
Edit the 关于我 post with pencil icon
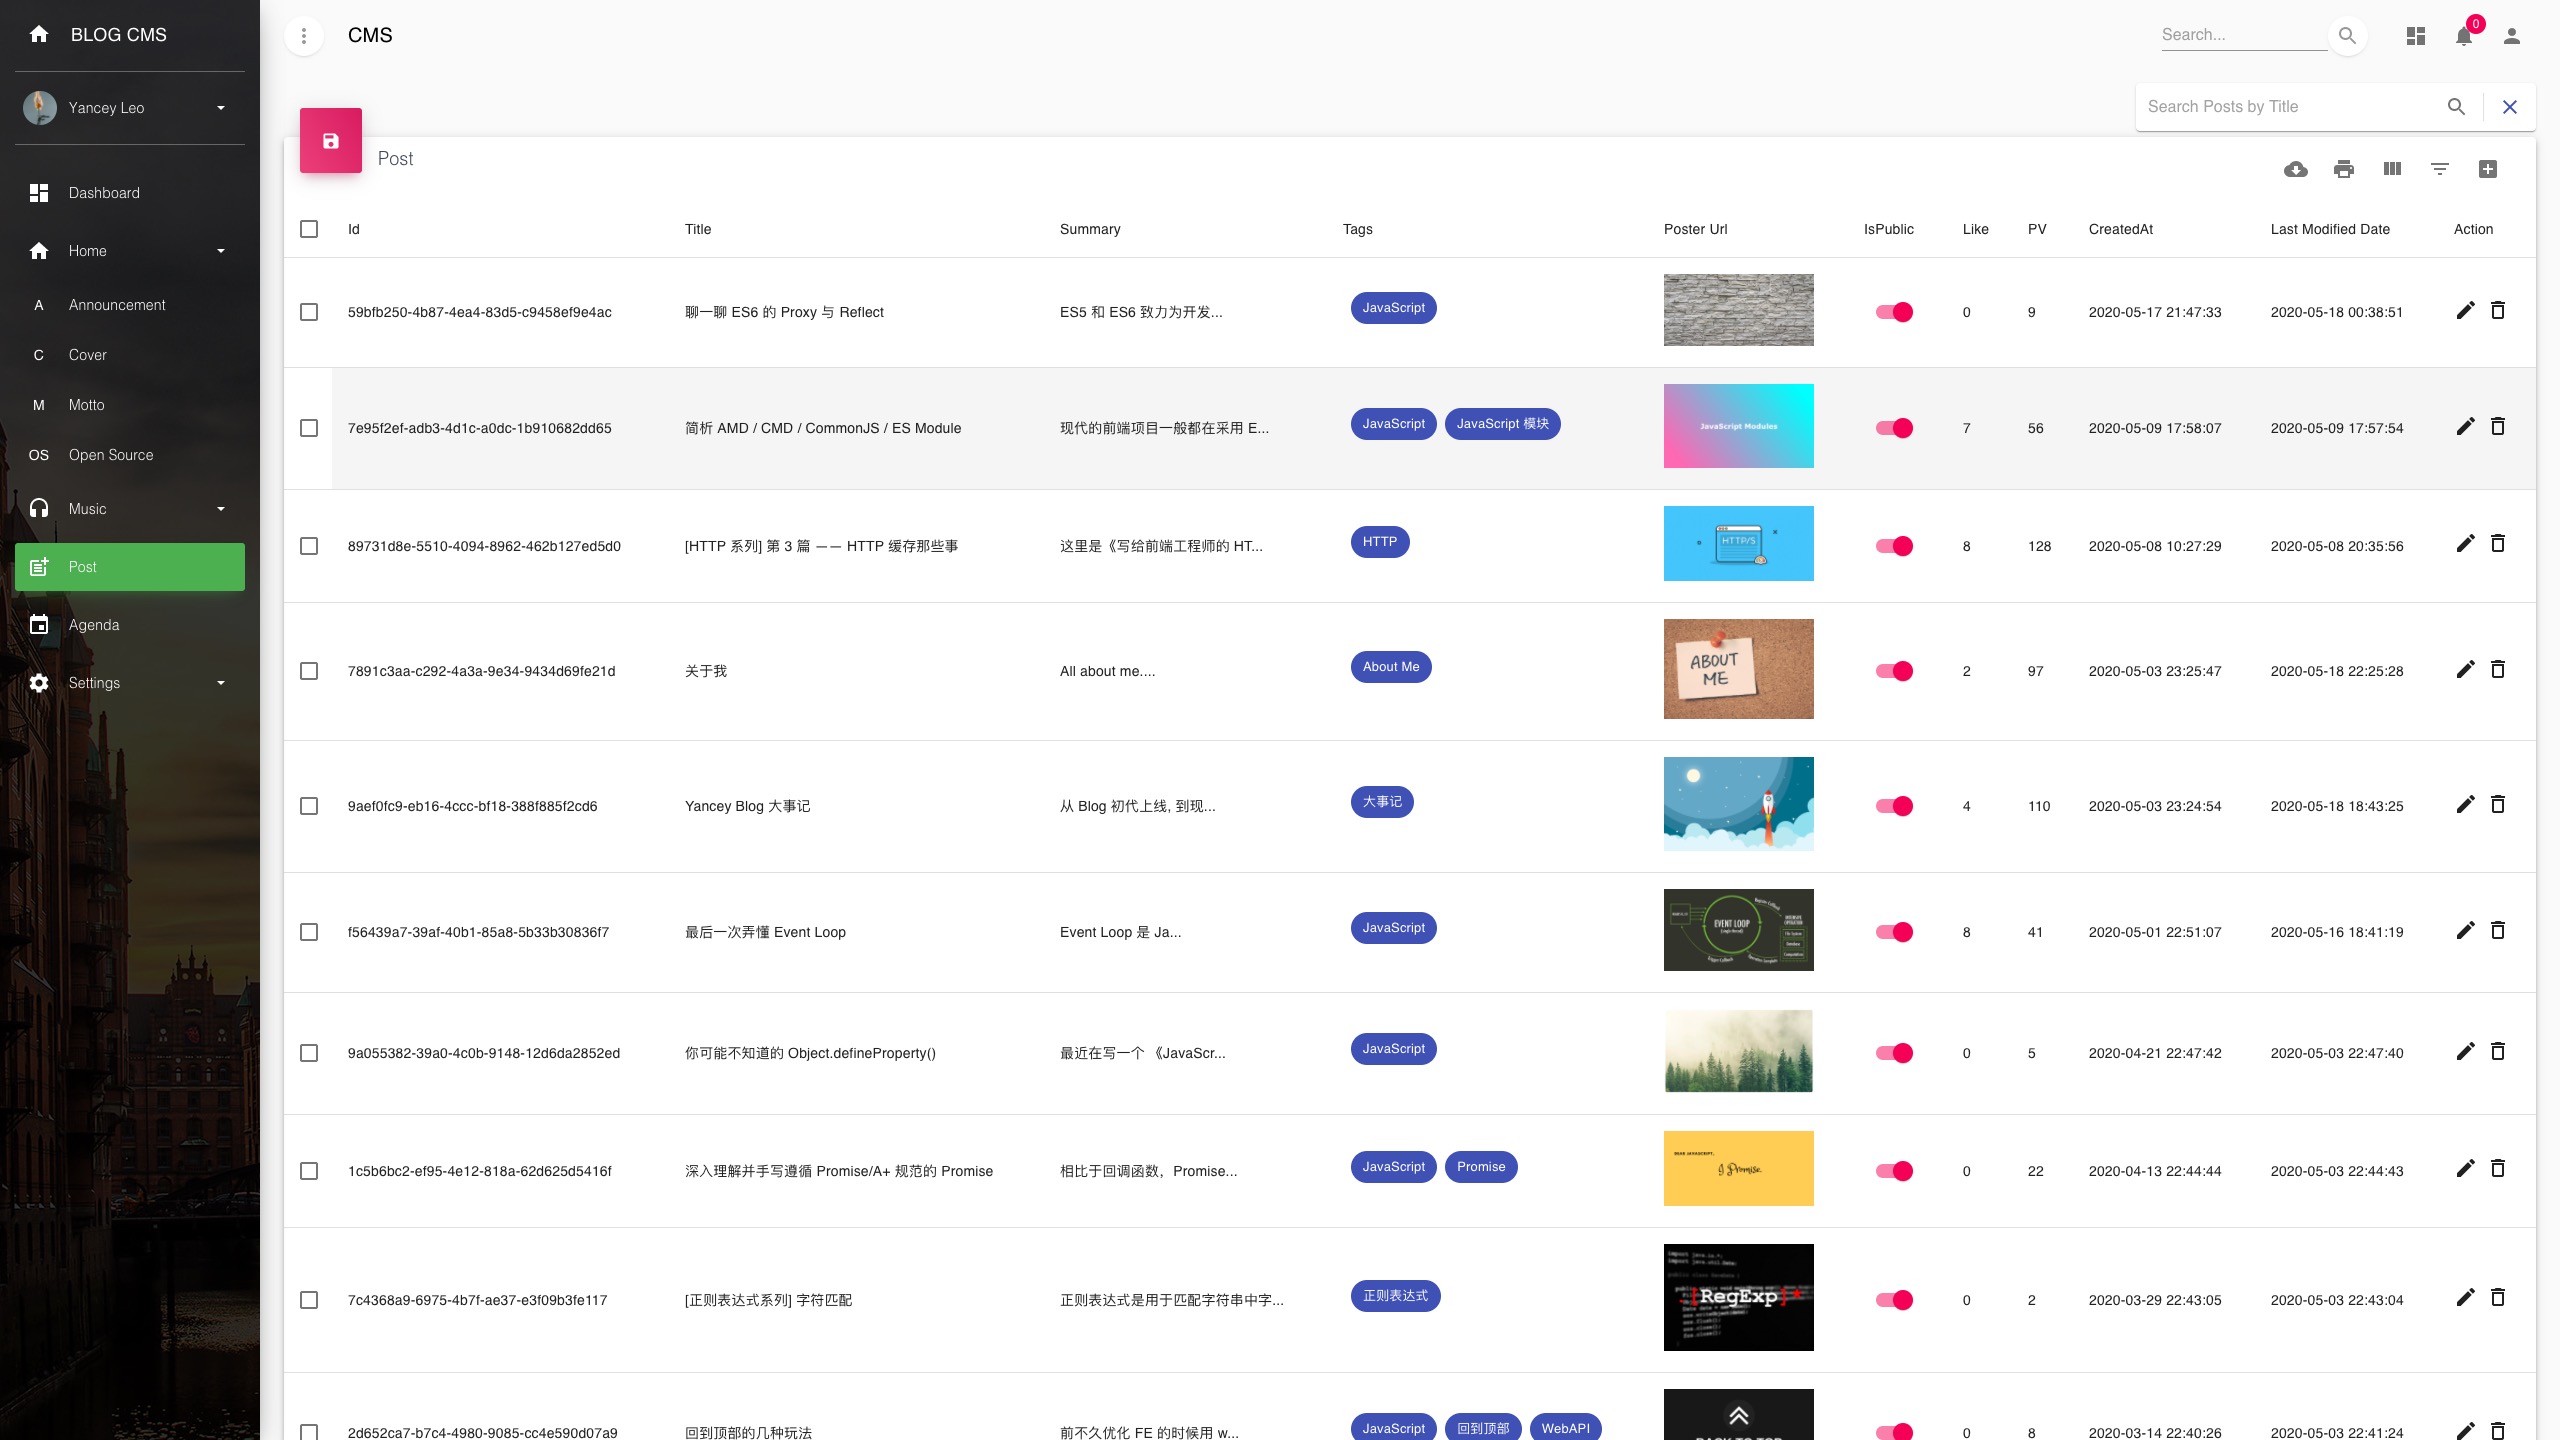click(2465, 669)
